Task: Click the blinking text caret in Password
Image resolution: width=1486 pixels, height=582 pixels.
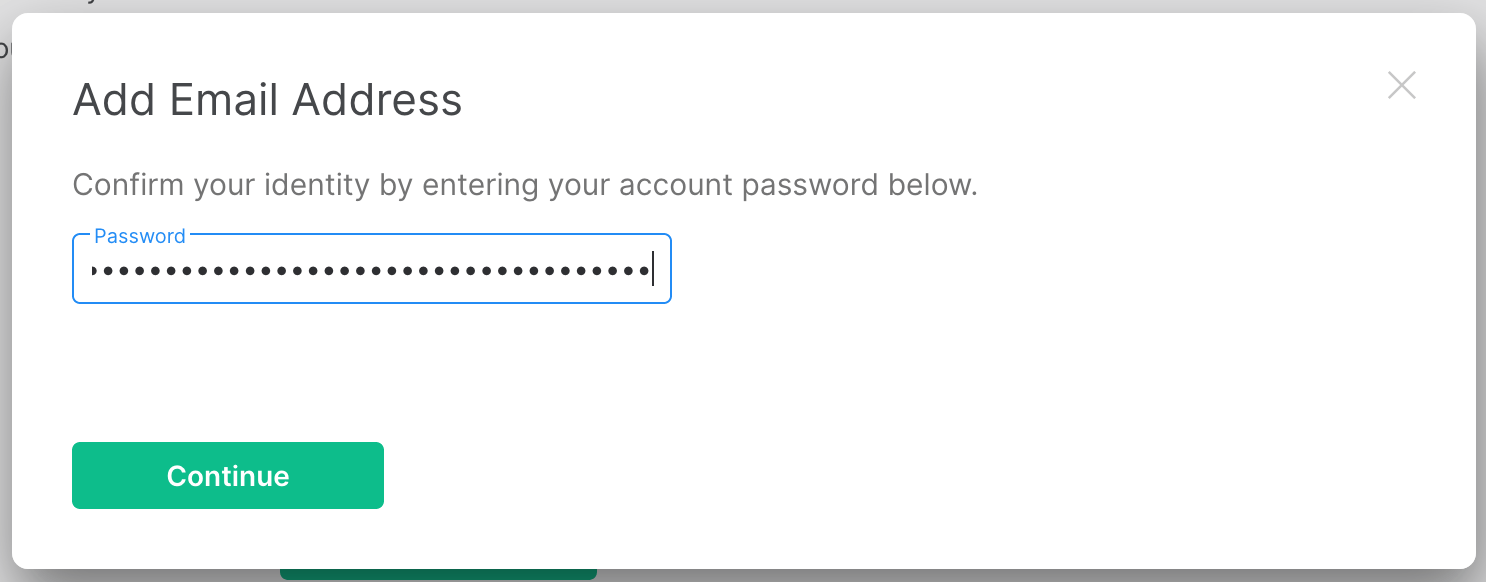Action: point(653,270)
